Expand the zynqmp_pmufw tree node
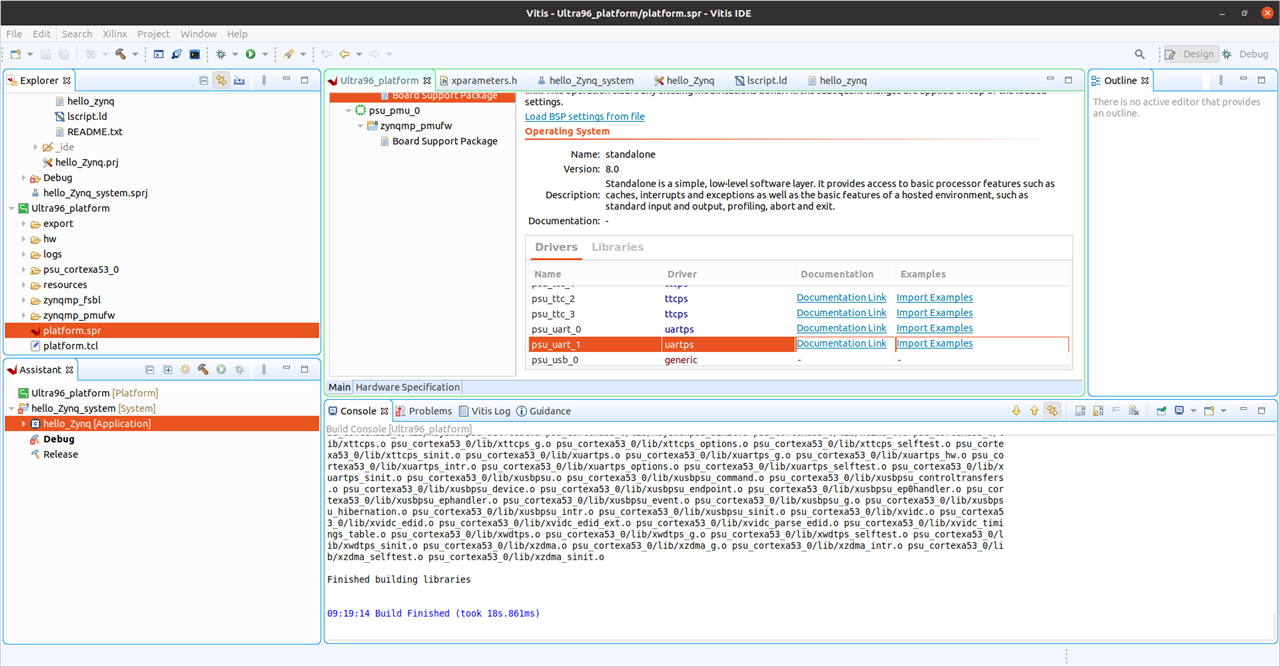This screenshot has height=667, width=1280. [360, 126]
